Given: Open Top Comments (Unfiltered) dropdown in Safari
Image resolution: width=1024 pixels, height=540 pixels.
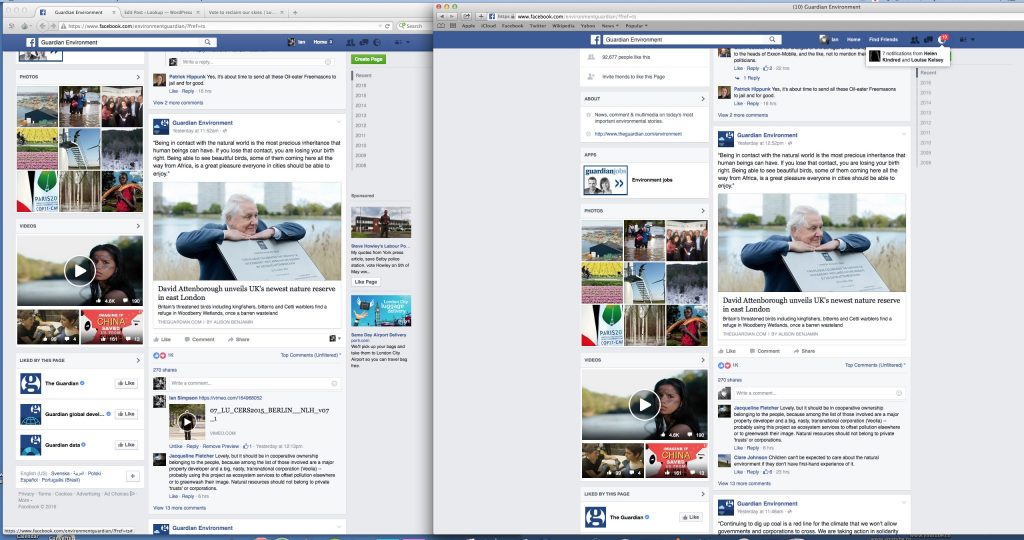Looking at the screenshot, I should click(x=875, y=365).
